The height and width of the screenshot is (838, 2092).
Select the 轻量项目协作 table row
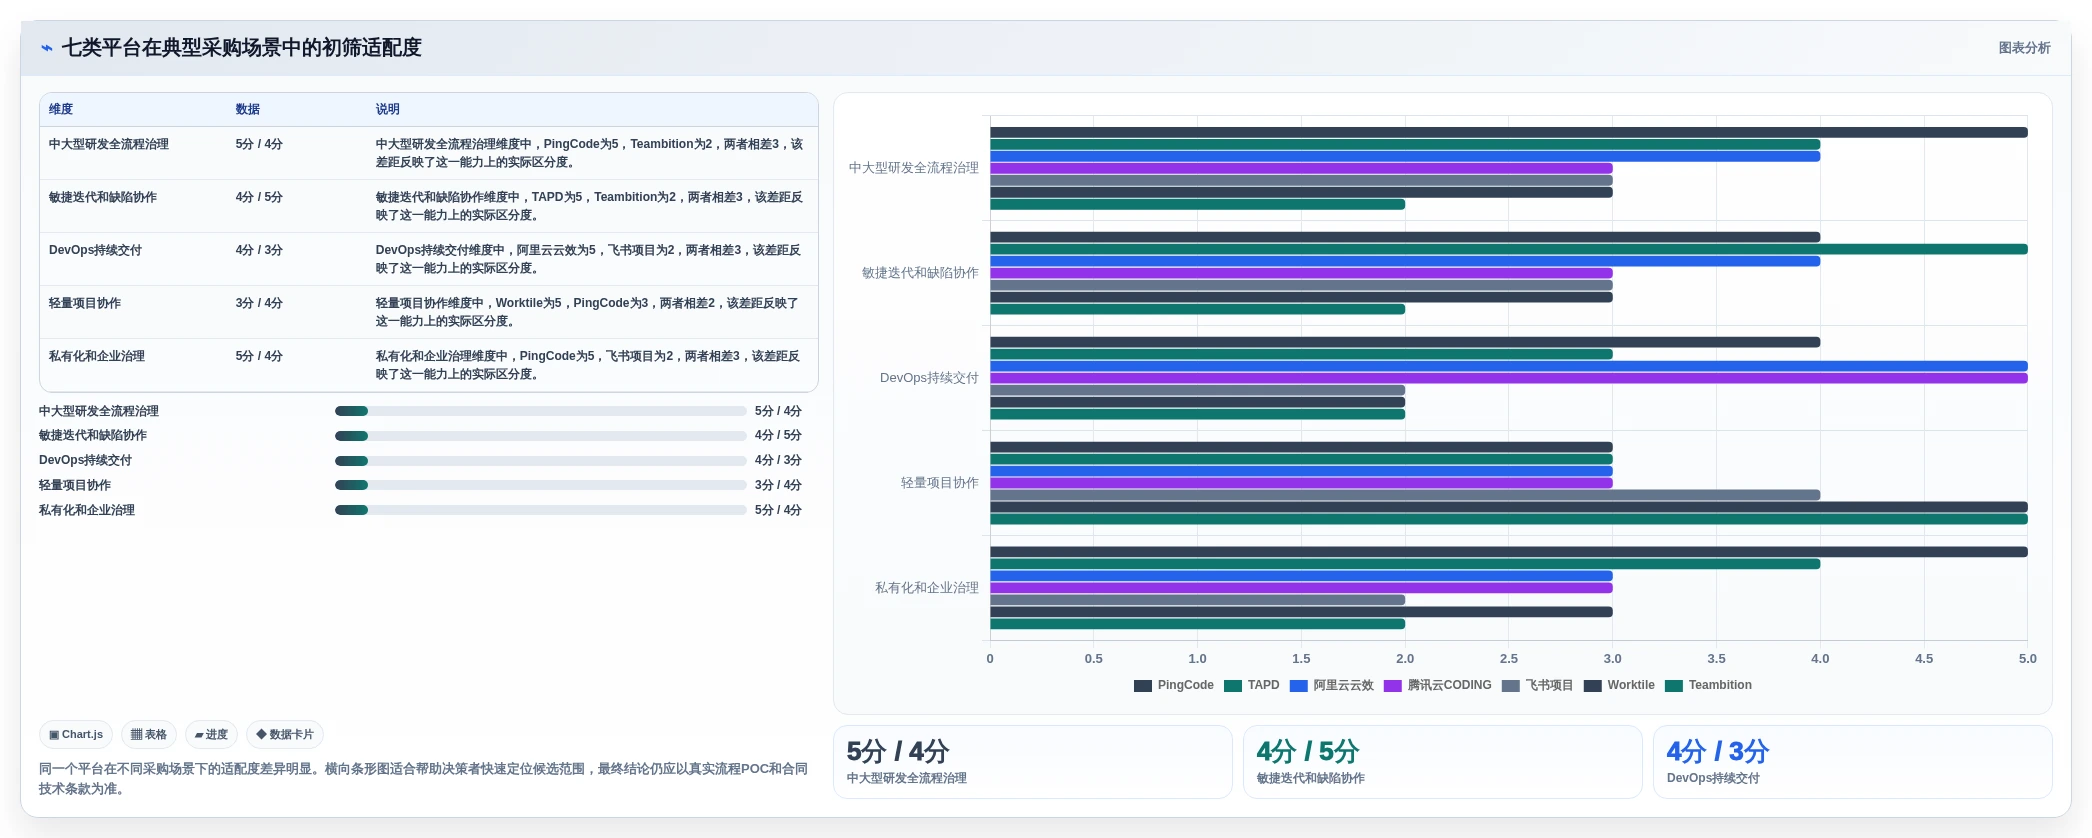coord(429,312)
